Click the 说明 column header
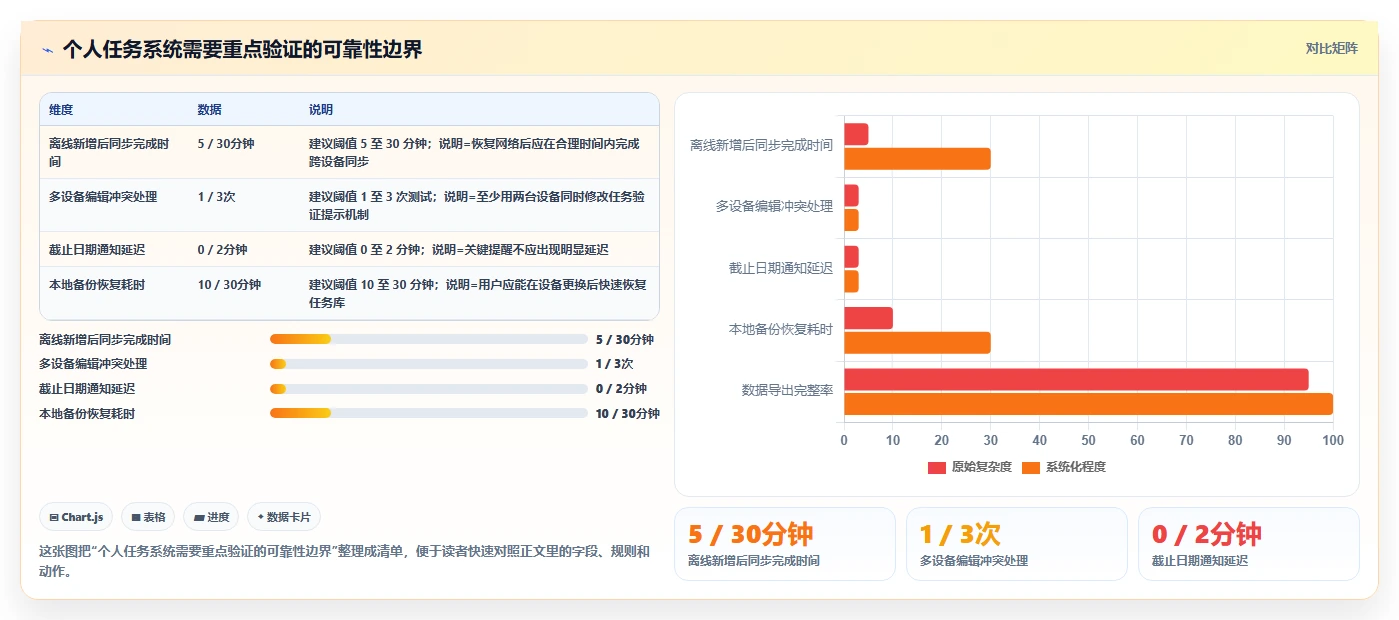Viewport: 1399px width, 620px height. click(x=321, y=110)
